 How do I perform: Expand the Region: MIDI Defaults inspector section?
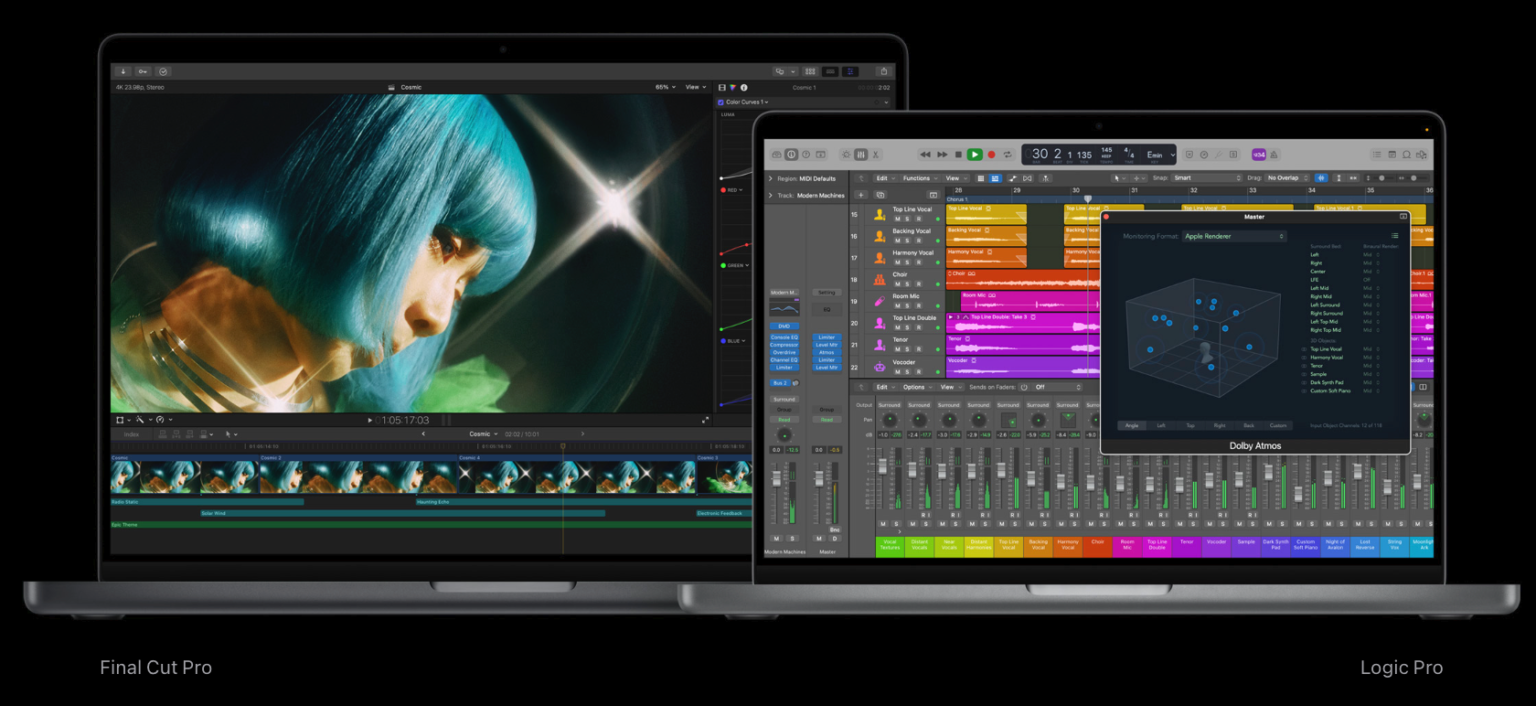[x=770, y=179]
